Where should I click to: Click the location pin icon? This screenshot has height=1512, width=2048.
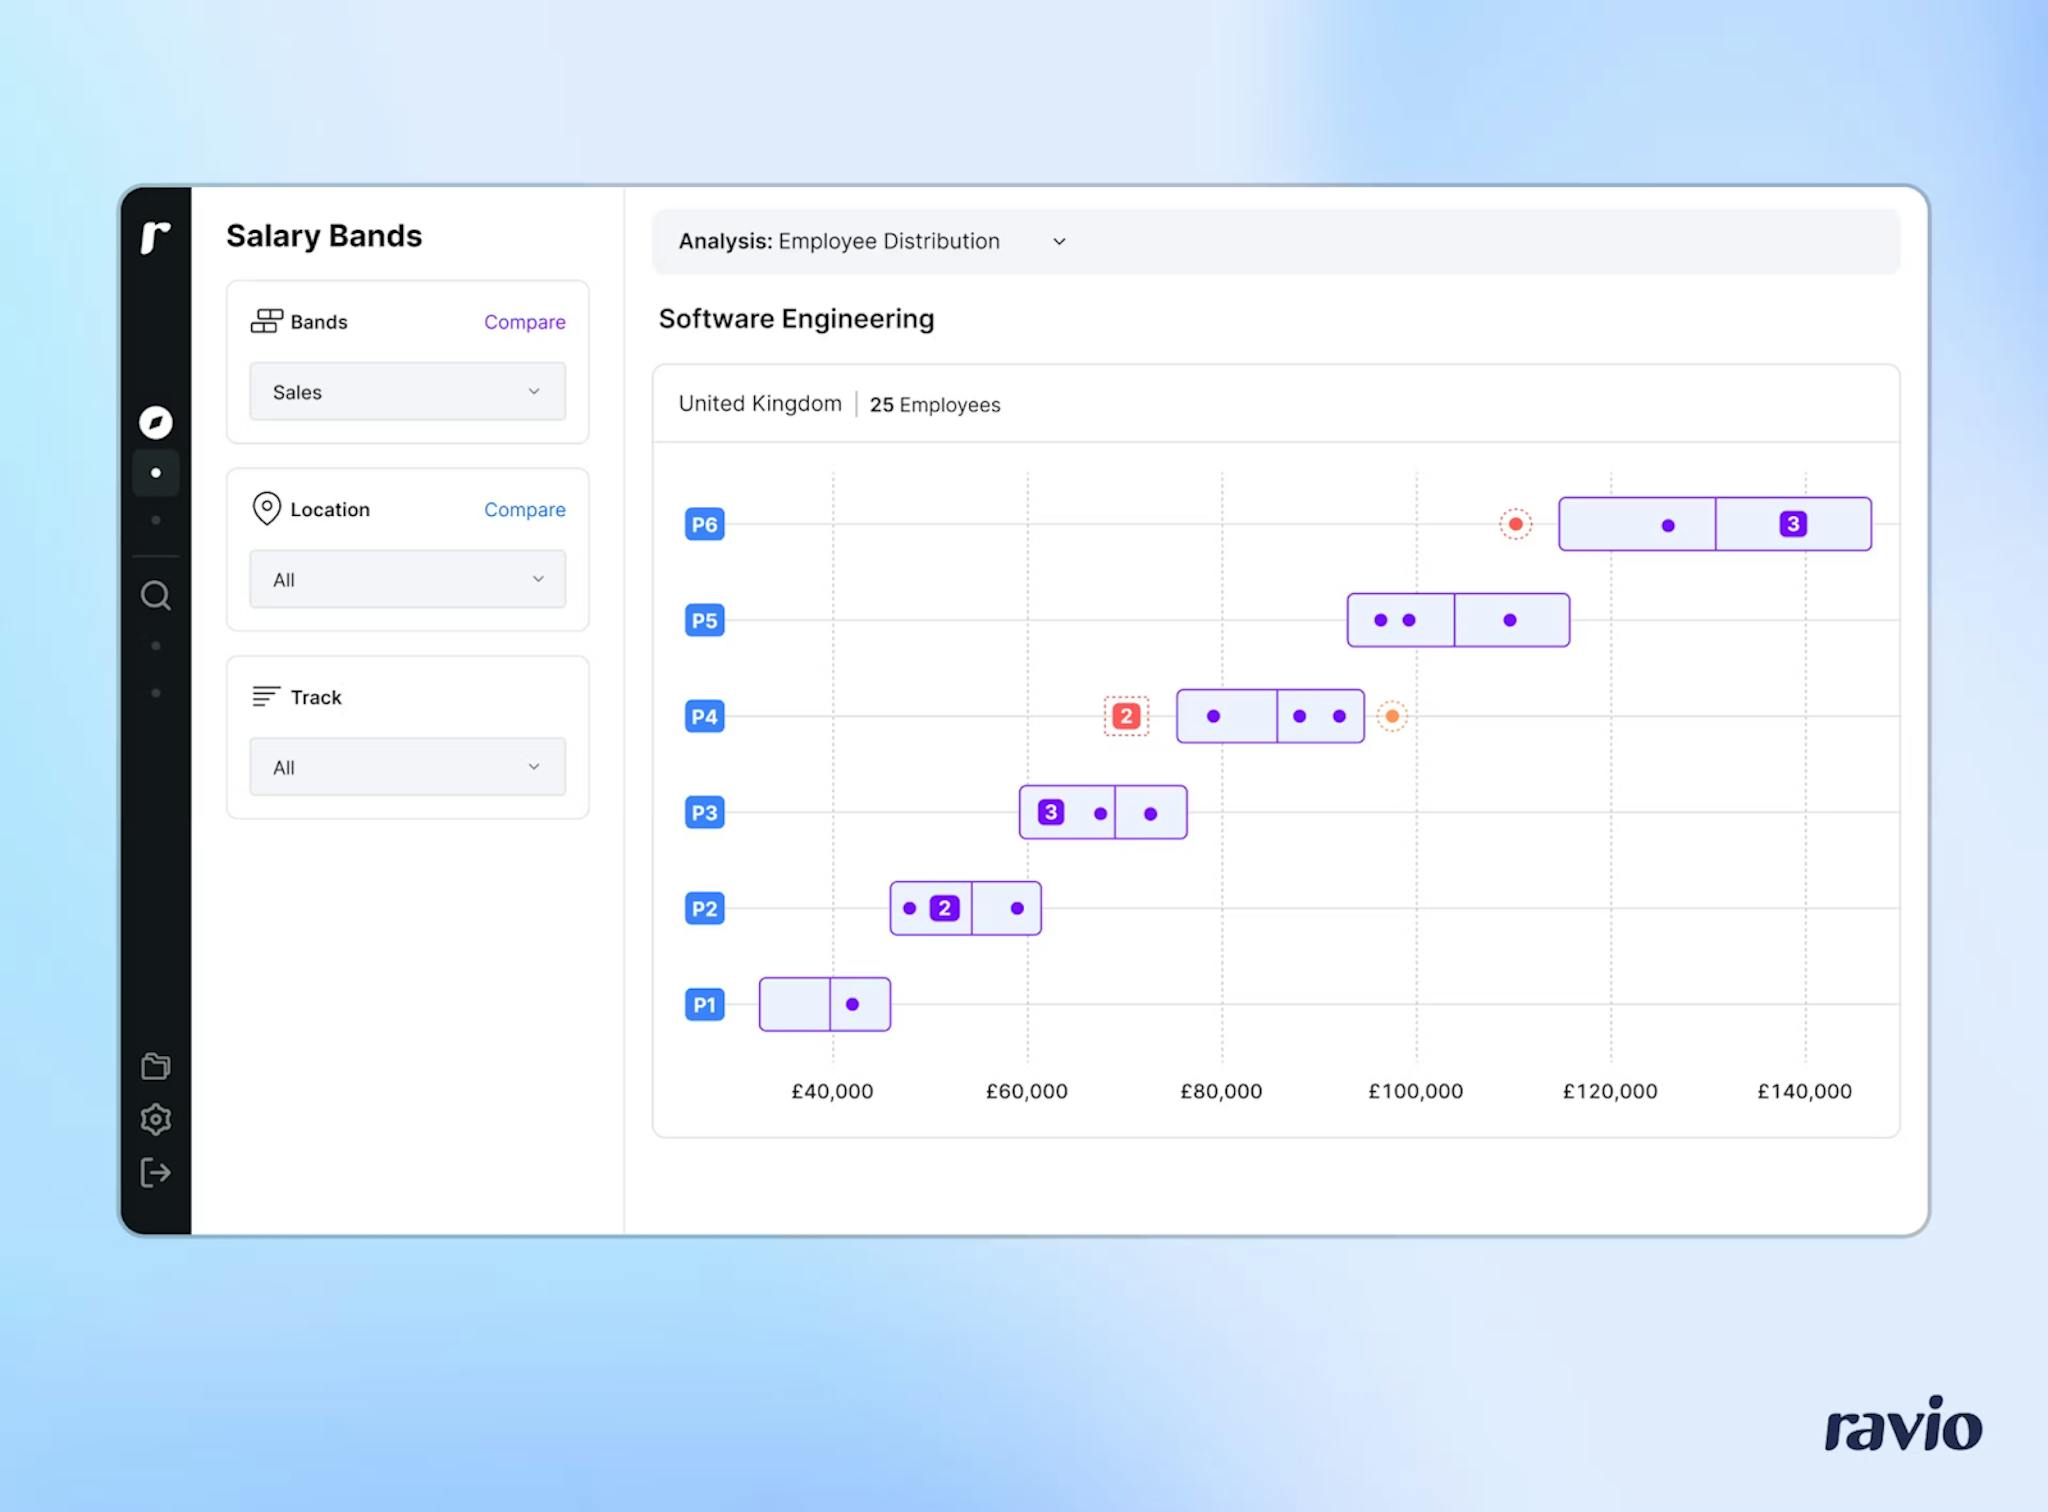(x=266, y=509)
